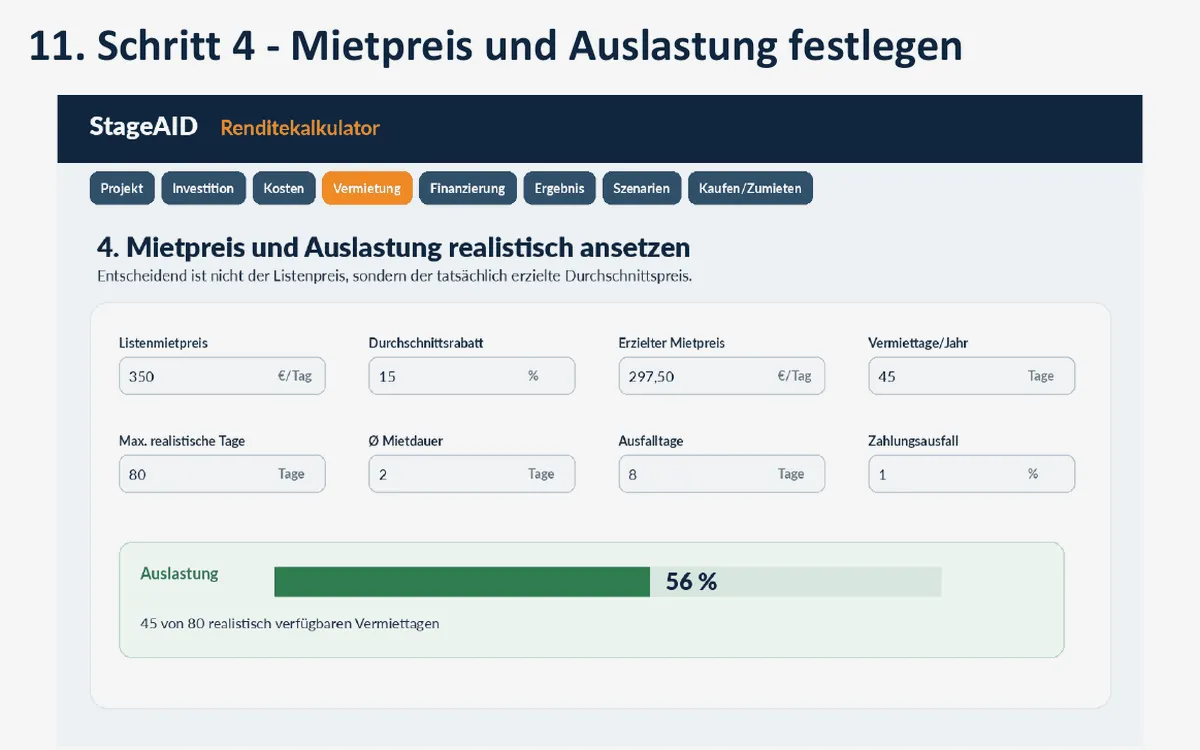Click heading '4. Mietpreis und Auslastung realistisch ansetzen'
The width and height of the screenshot is (1200, 750).
coord(393,247)
